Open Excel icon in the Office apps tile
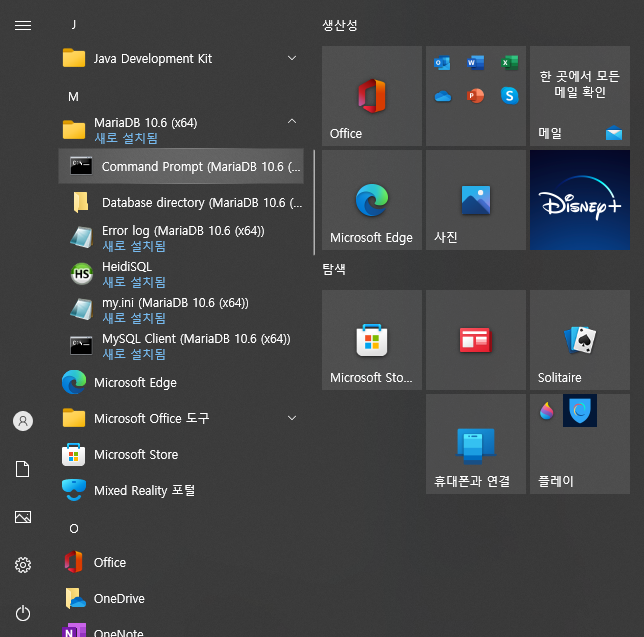Screen dimensions: 644x637 (x=509, y=63)
